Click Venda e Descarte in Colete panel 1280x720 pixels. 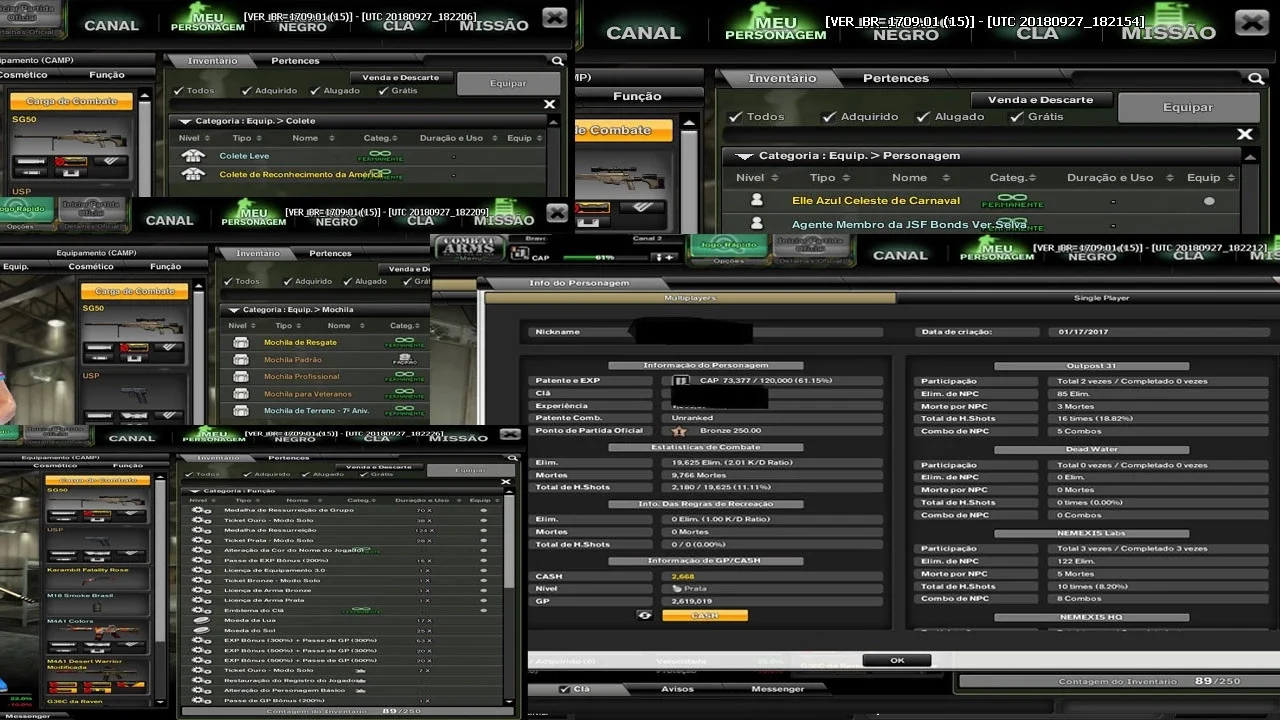pyautogui.click(x=401, y=77)
